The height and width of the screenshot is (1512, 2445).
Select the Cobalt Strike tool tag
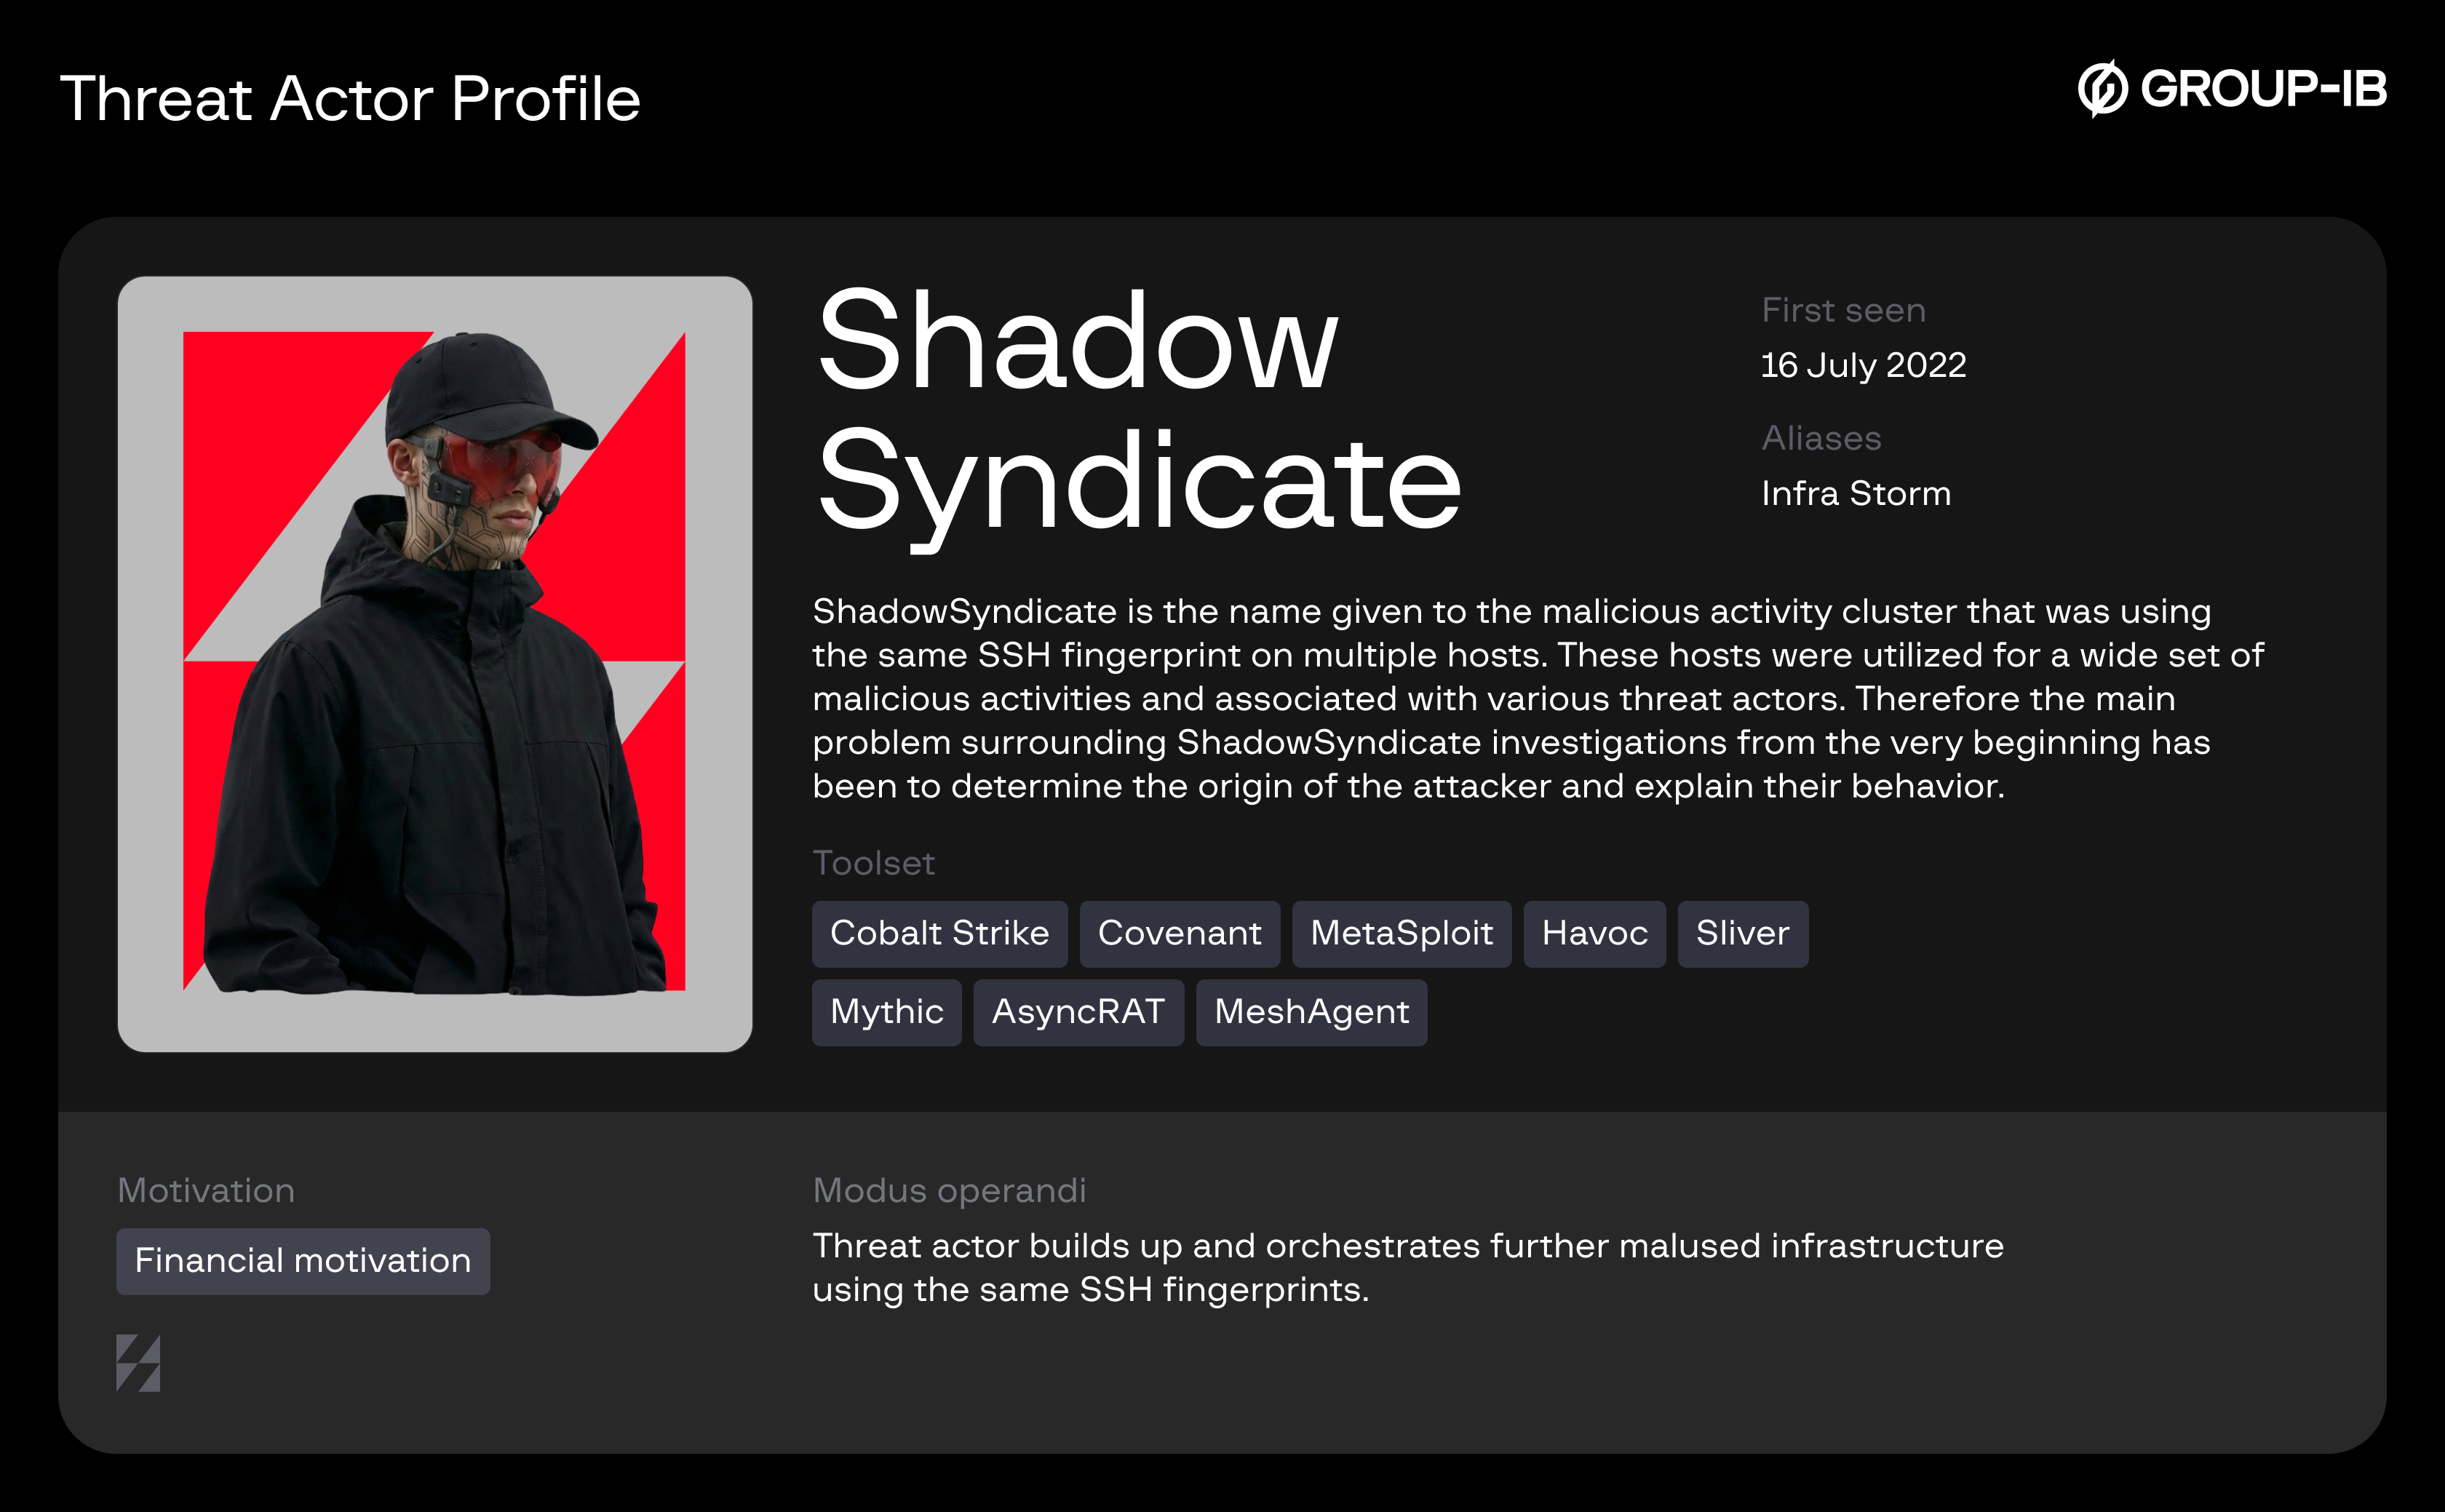(939, 933)
